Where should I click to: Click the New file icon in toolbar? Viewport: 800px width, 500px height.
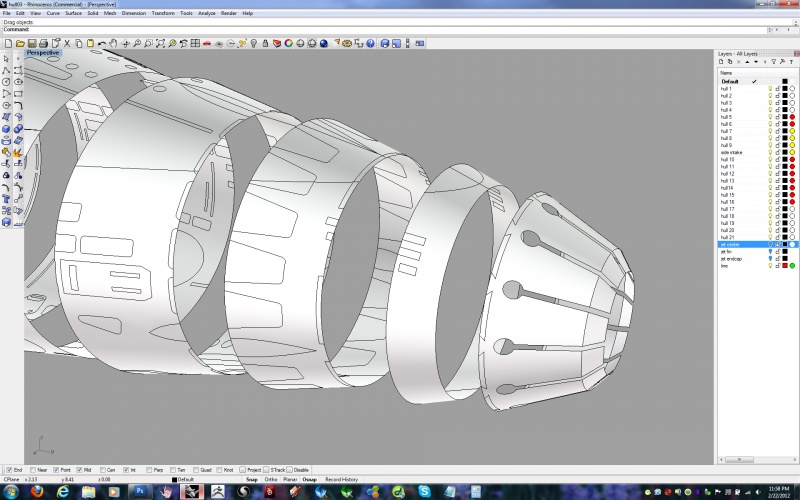[x=9, y=43]
